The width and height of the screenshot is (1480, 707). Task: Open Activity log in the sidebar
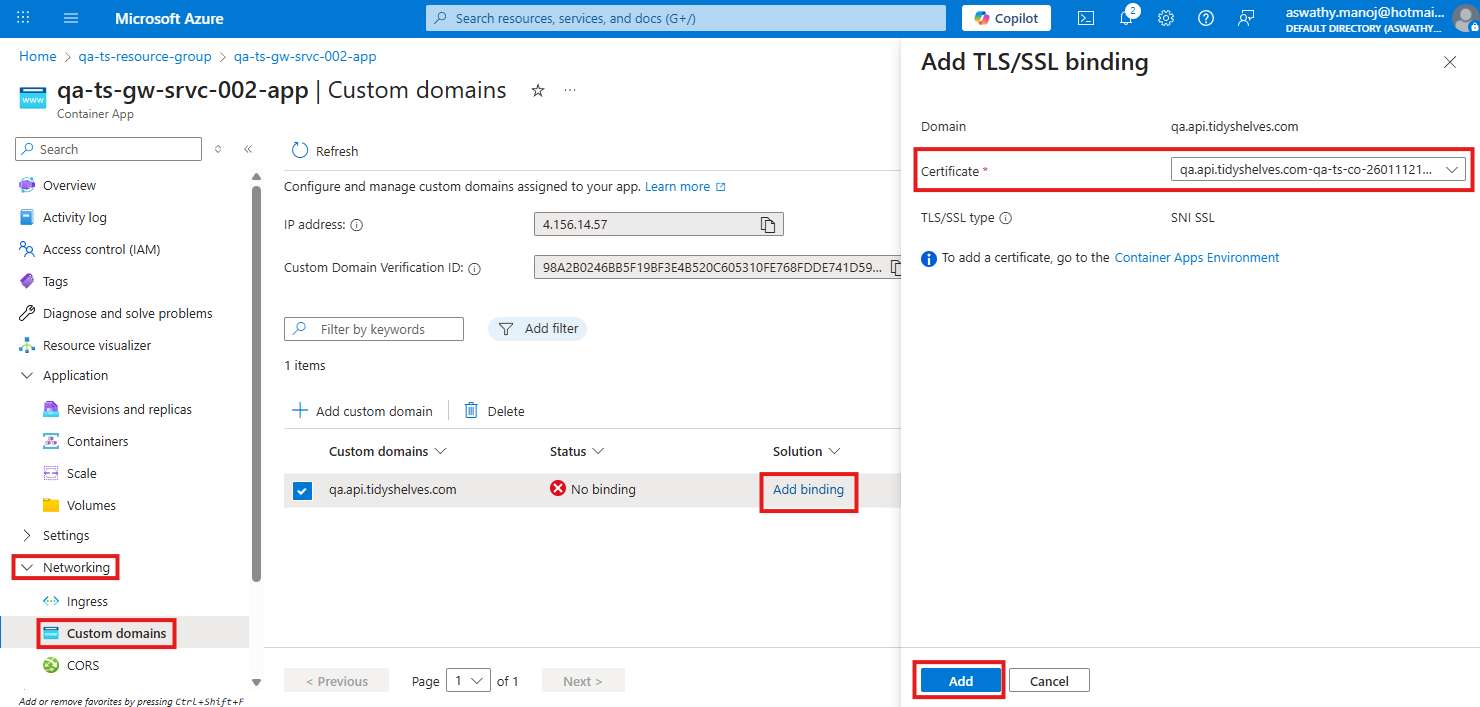click(74, 217)
